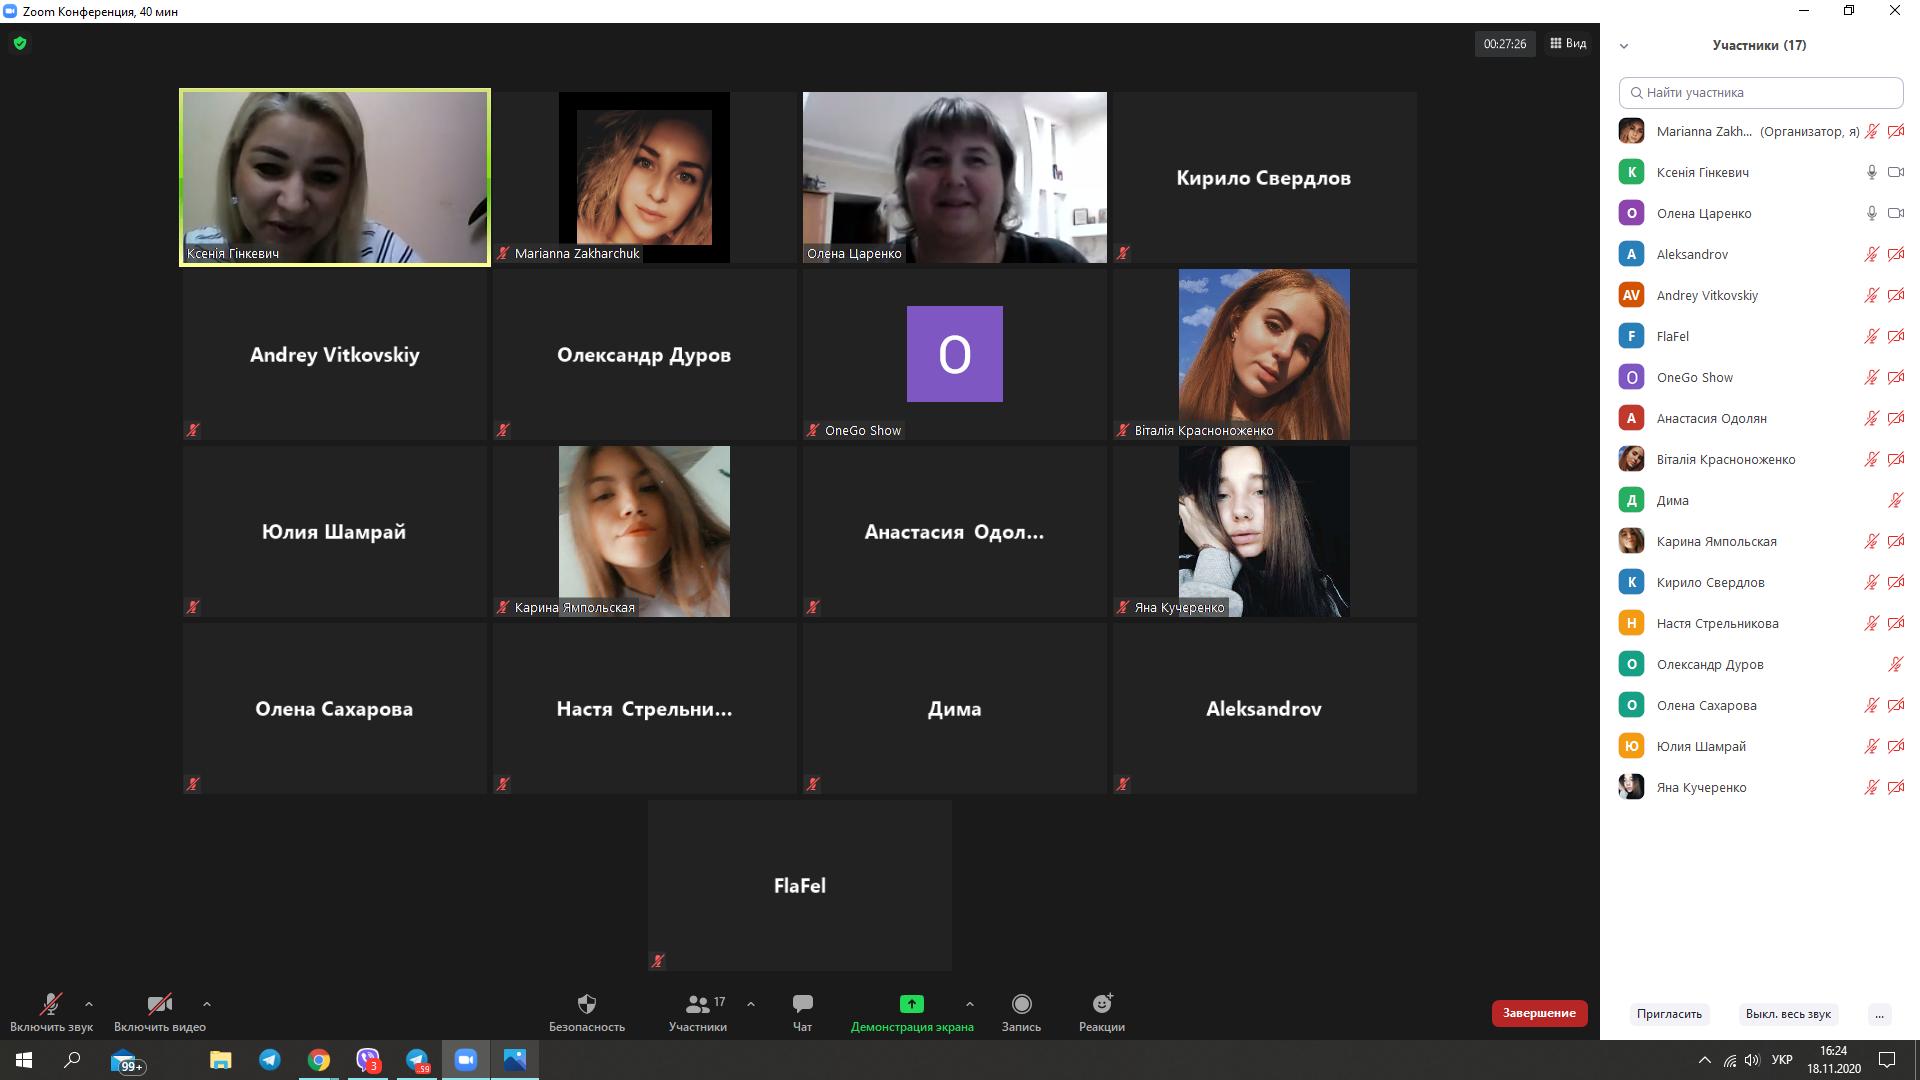
Task: Click the Найти участника search field
Action: (x=1760, y=92)
